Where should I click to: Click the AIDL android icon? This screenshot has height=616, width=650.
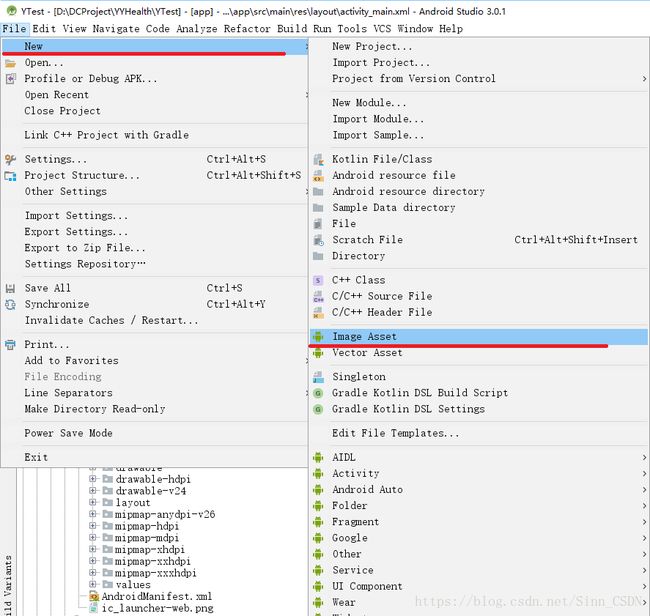click(x=318, y=457)
